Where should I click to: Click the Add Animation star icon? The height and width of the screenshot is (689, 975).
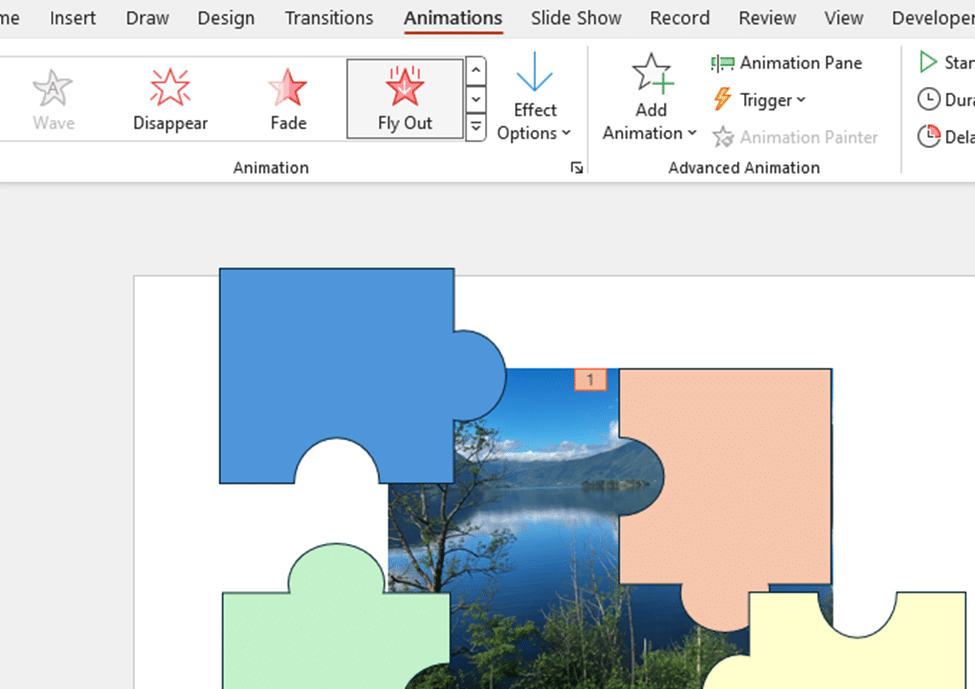point(651,72)
